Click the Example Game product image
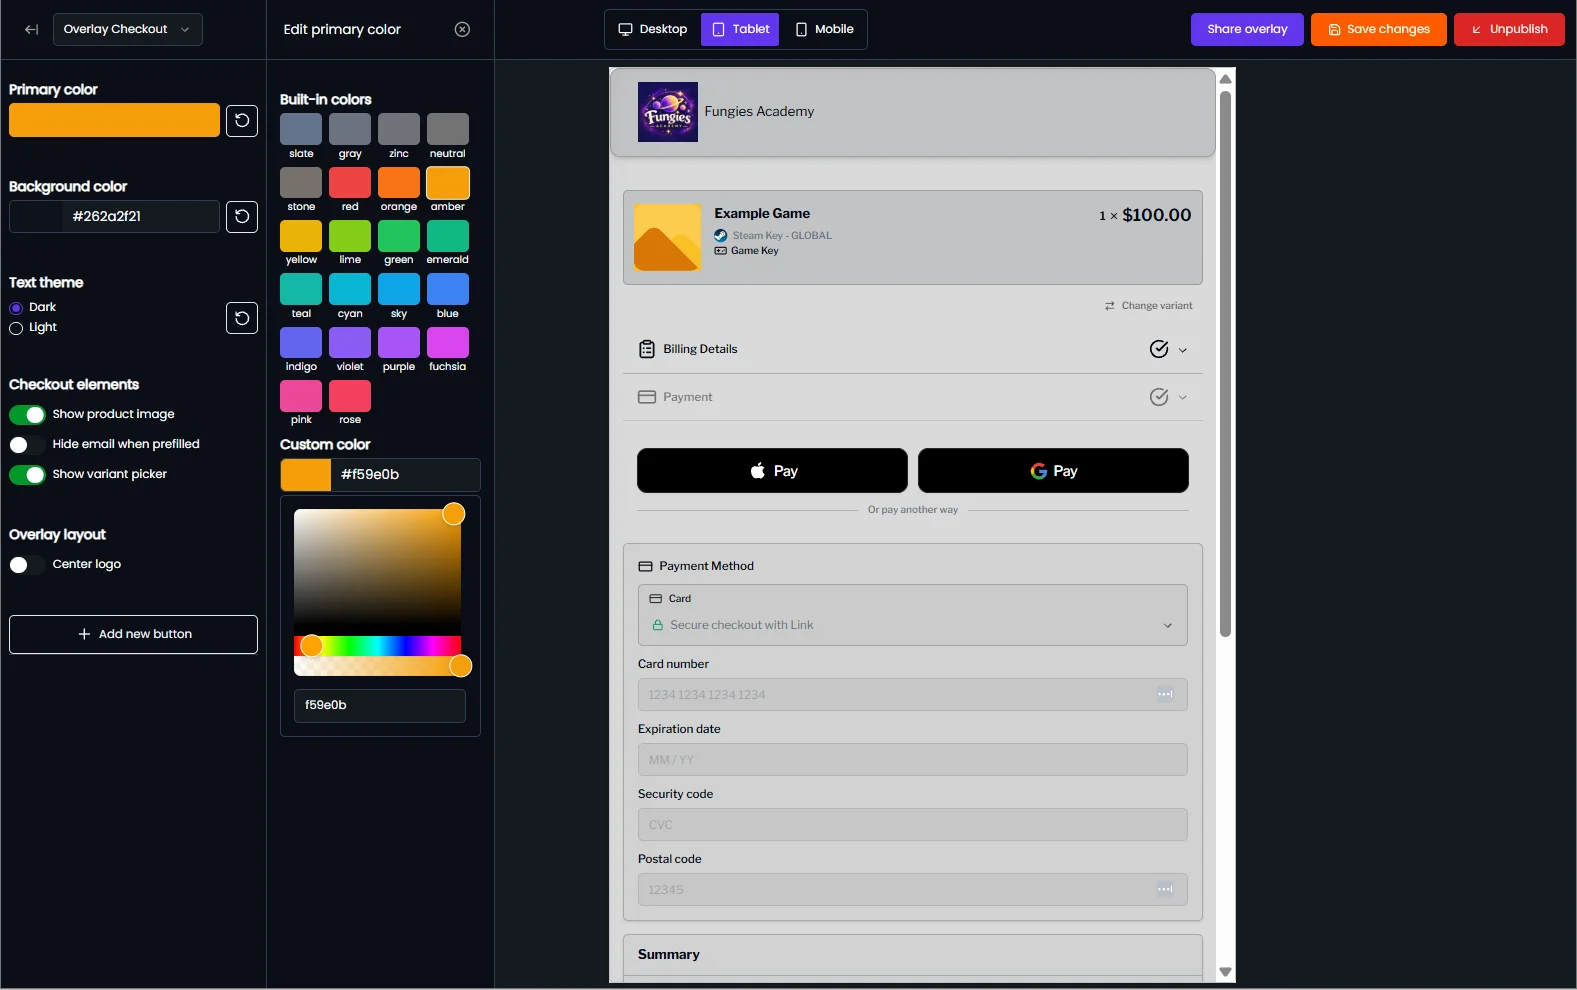 pyautogui.click(x=668, y=238)
